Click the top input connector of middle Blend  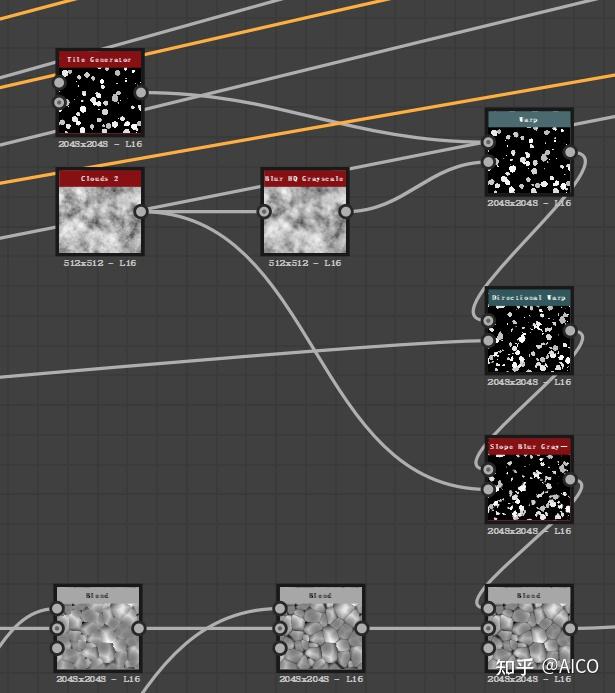(281, 609)
